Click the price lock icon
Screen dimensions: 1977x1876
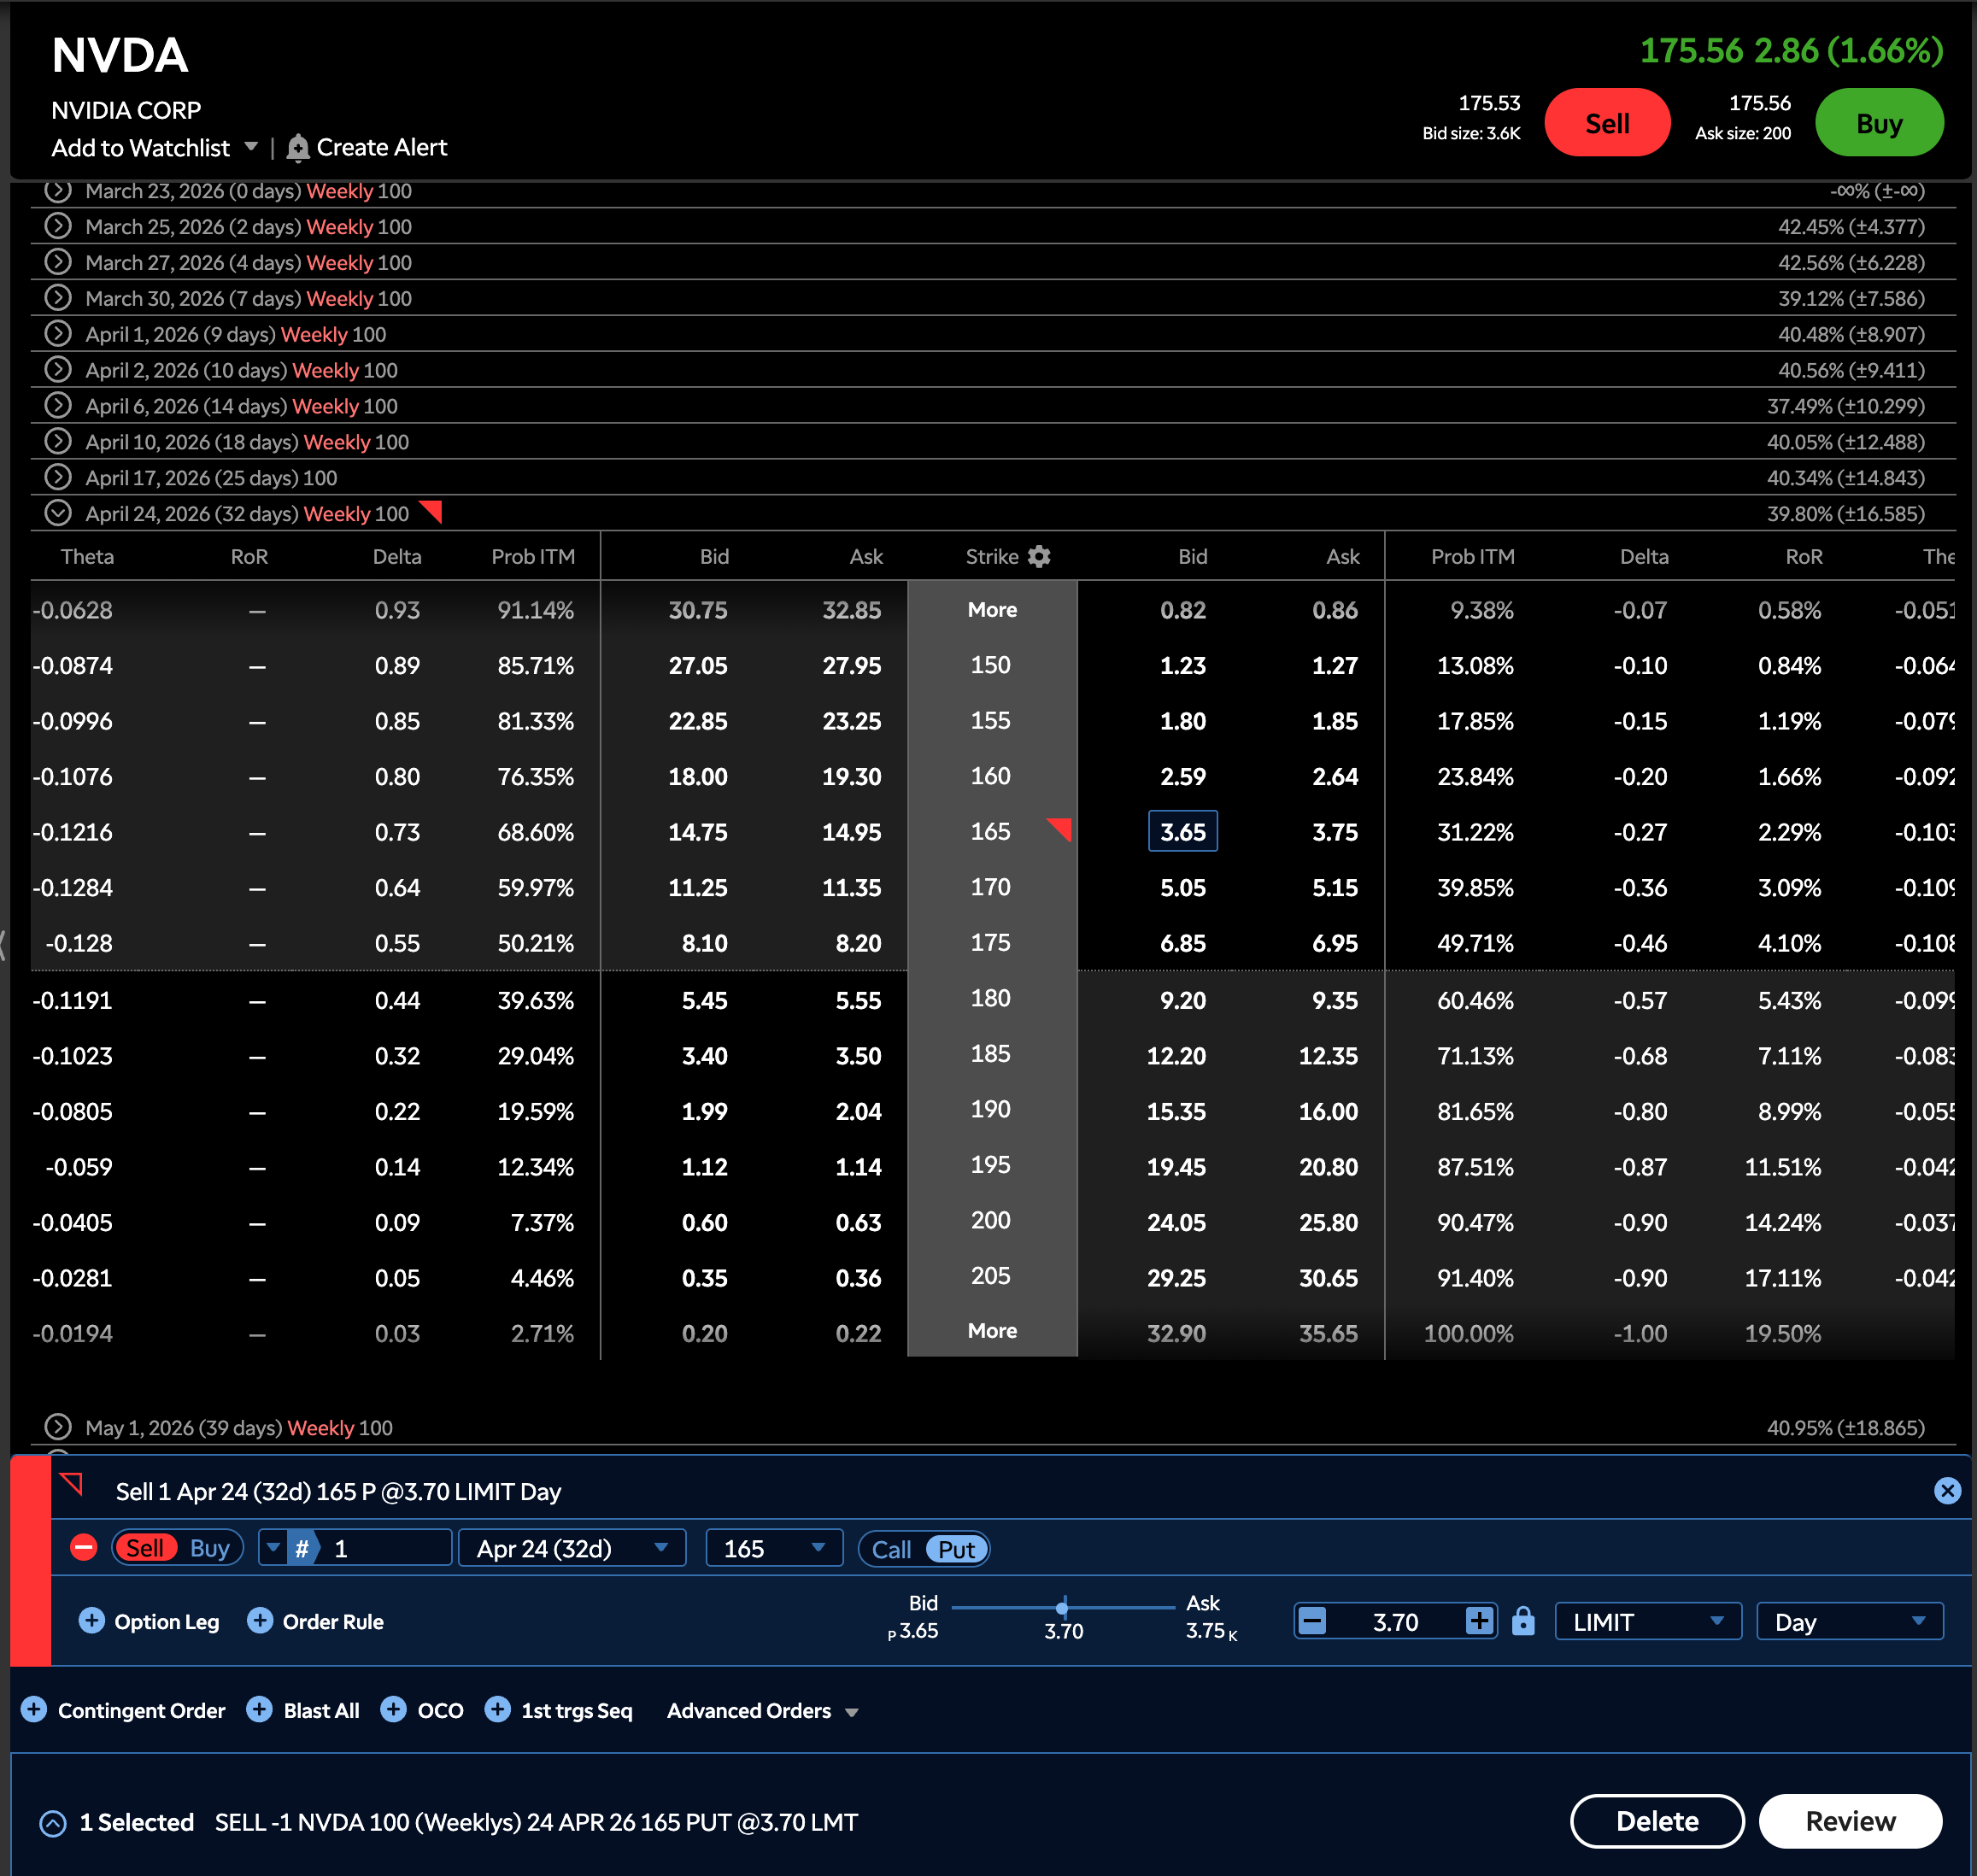pyautogui.click(x=1522, y=1621)
